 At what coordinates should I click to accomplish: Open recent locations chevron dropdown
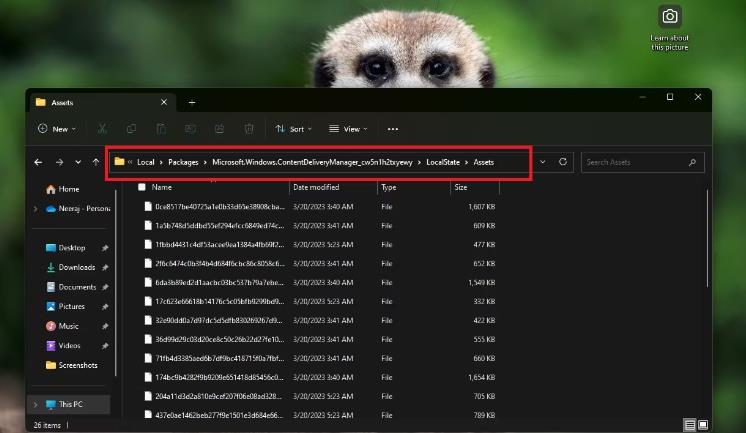(78, 162)
